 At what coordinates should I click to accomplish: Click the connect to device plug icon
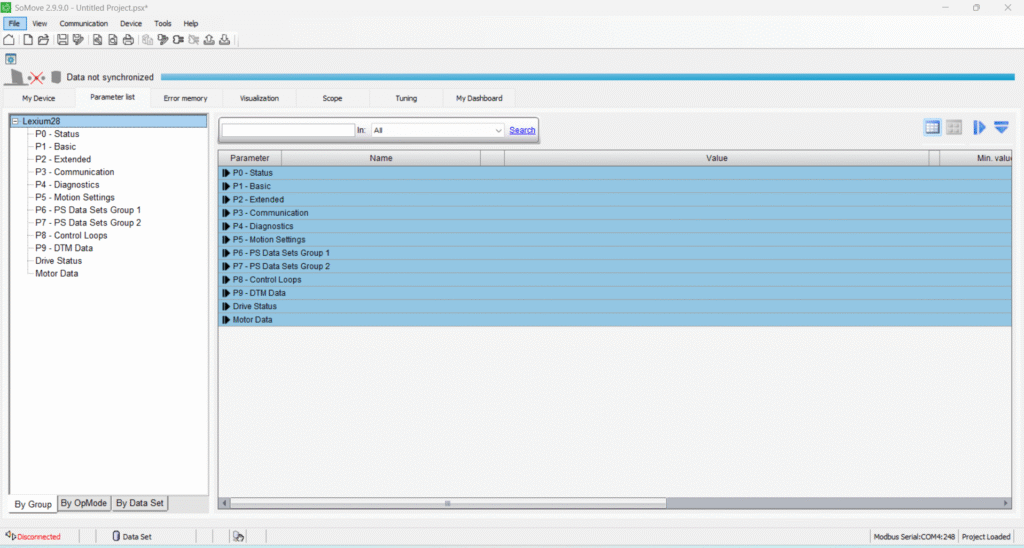(178, 40)
